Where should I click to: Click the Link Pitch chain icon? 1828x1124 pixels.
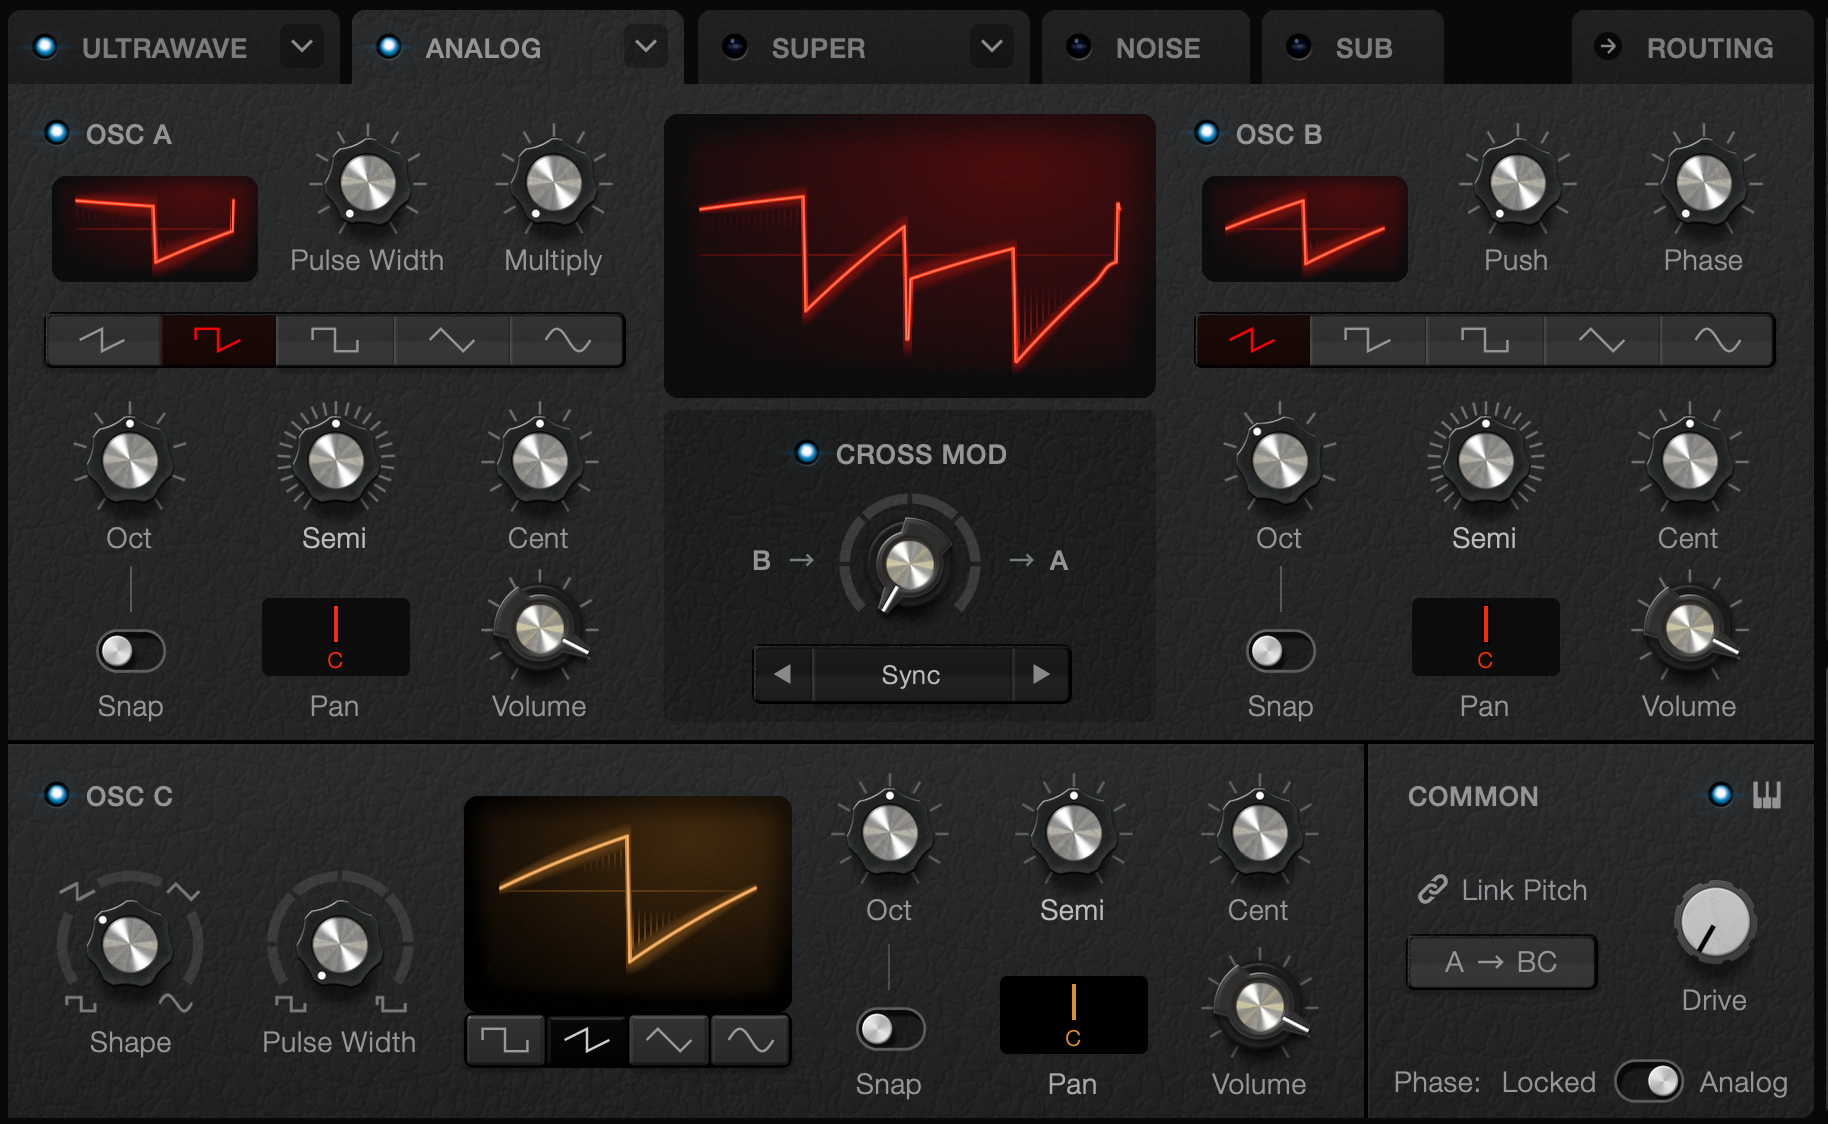coord(1433,889)
